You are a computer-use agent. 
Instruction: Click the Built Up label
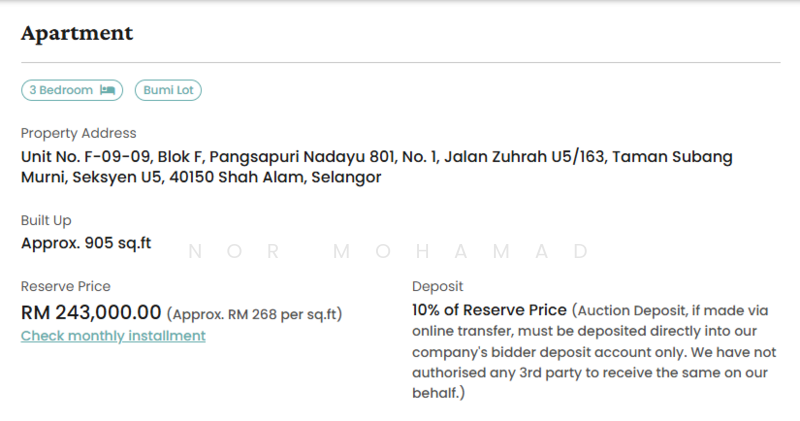click(x=46, y=220)
